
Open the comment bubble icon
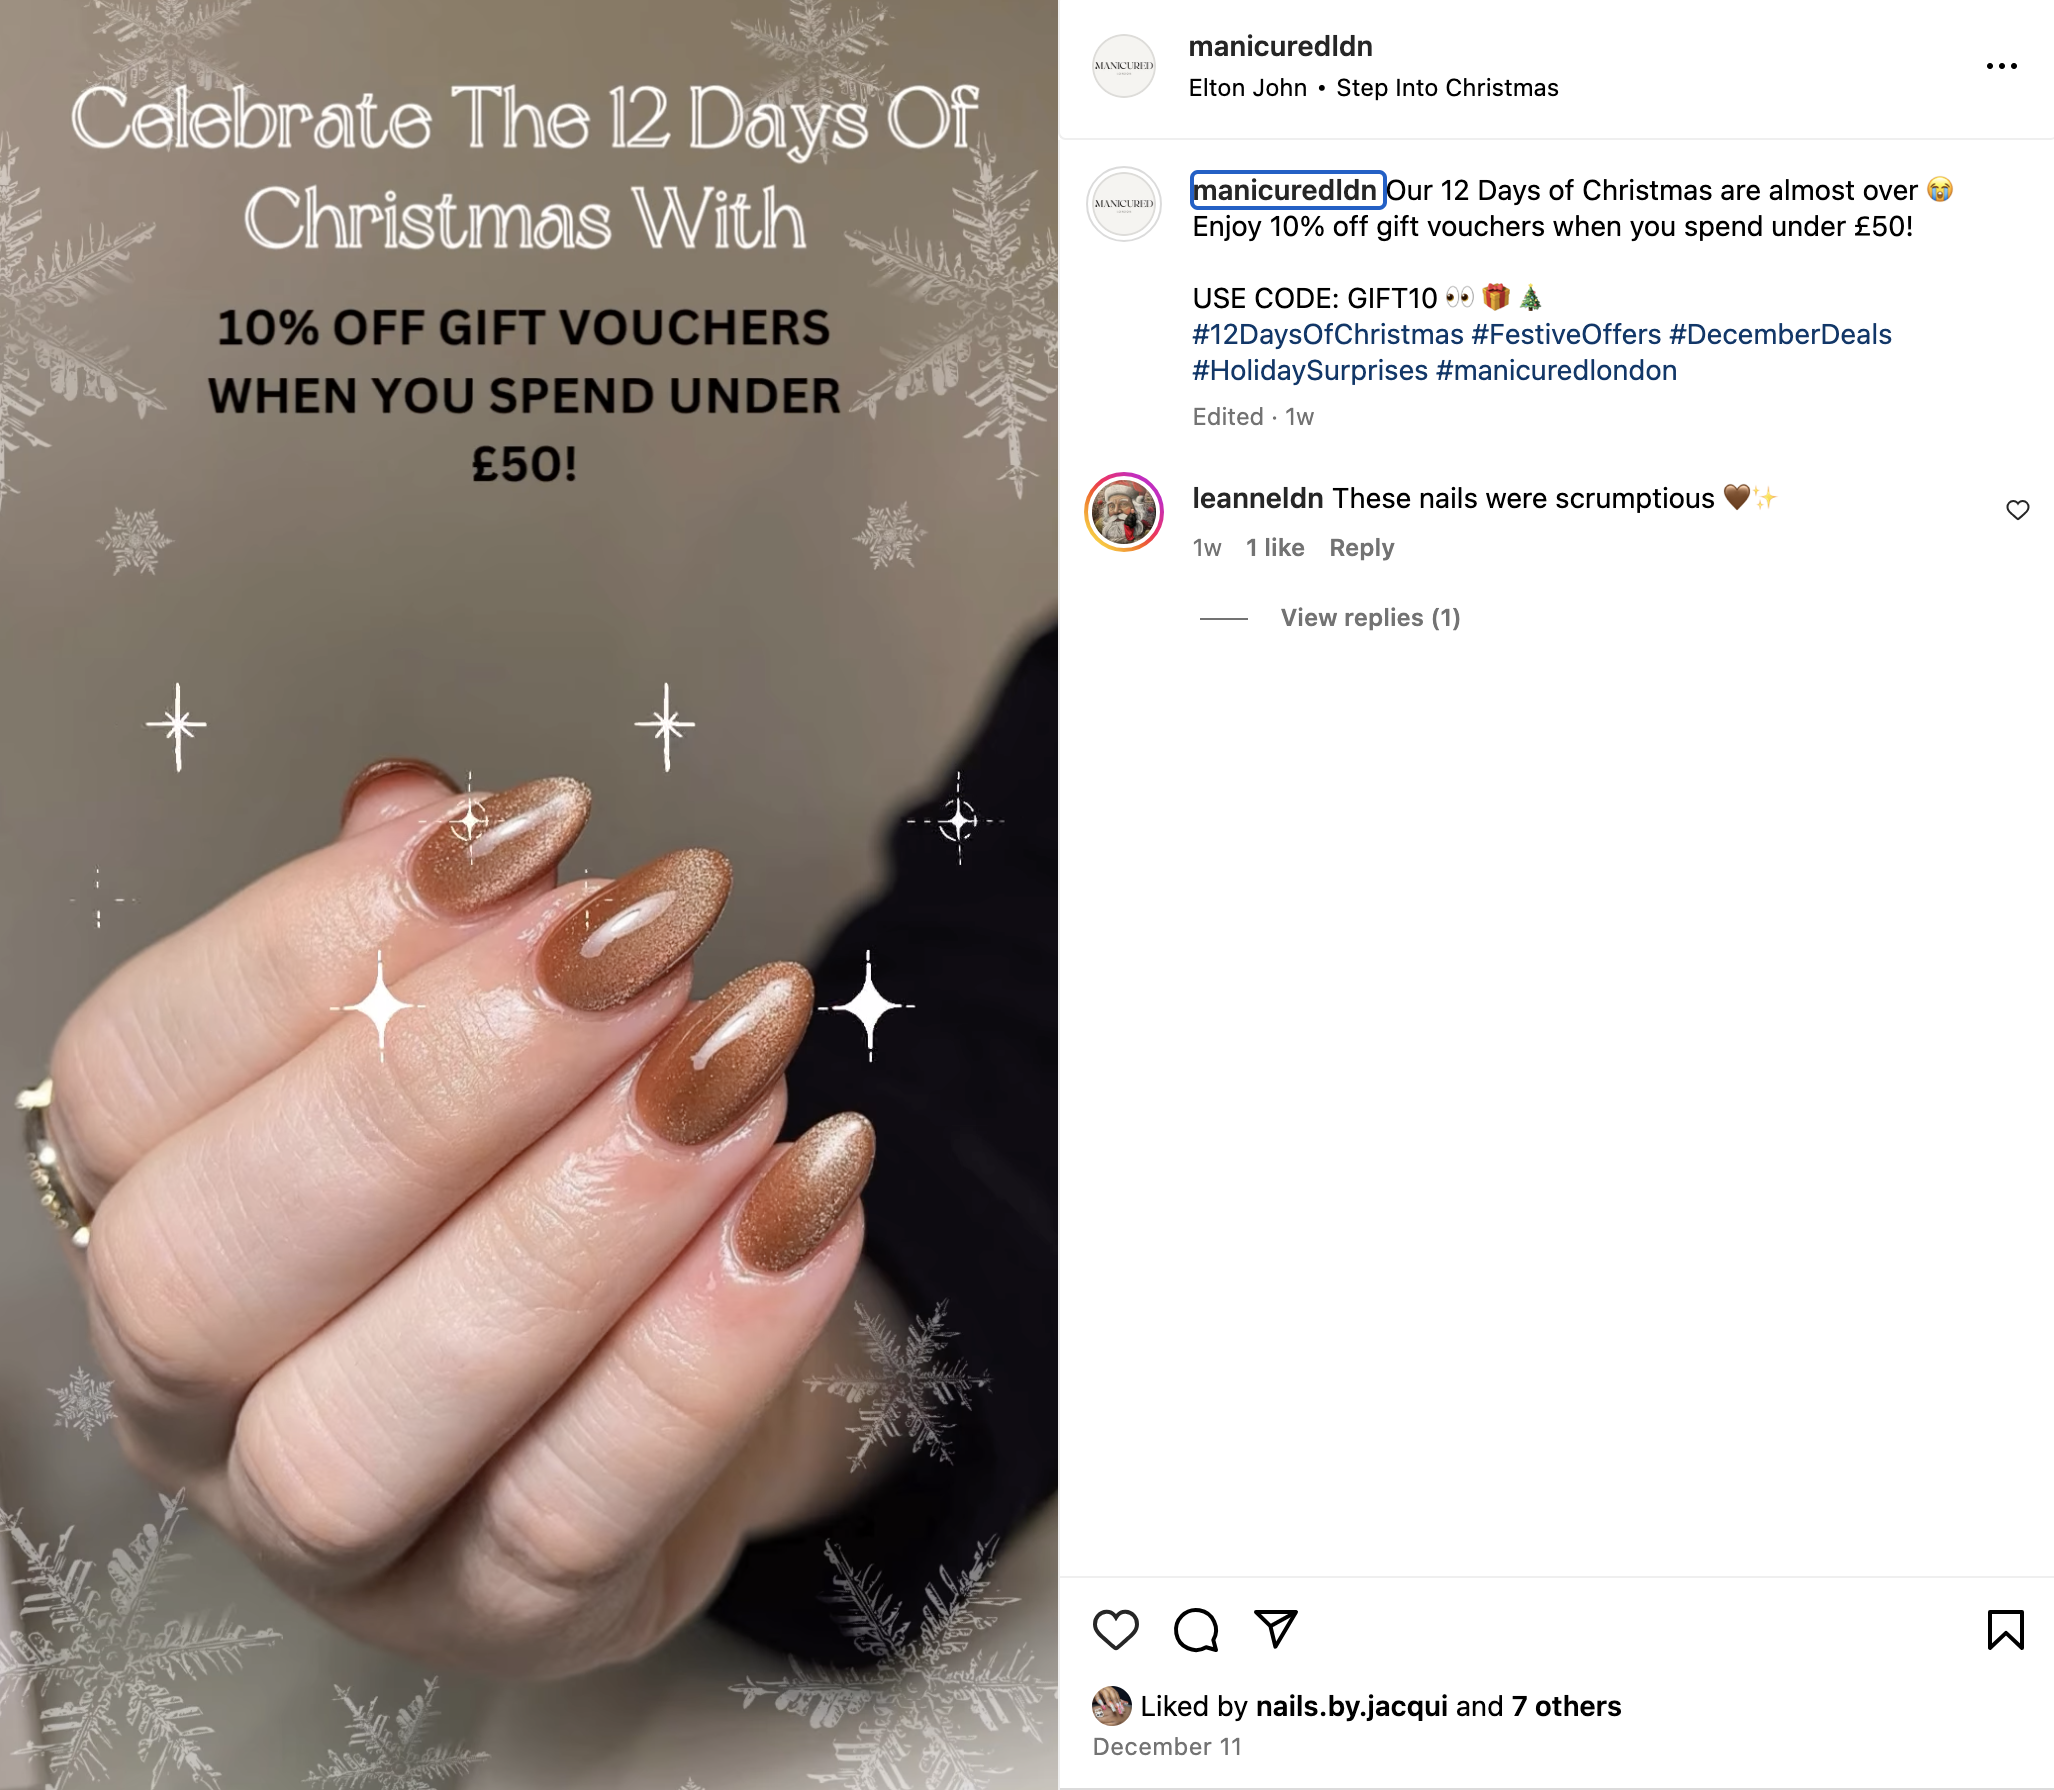(x=1196, y=1630)
